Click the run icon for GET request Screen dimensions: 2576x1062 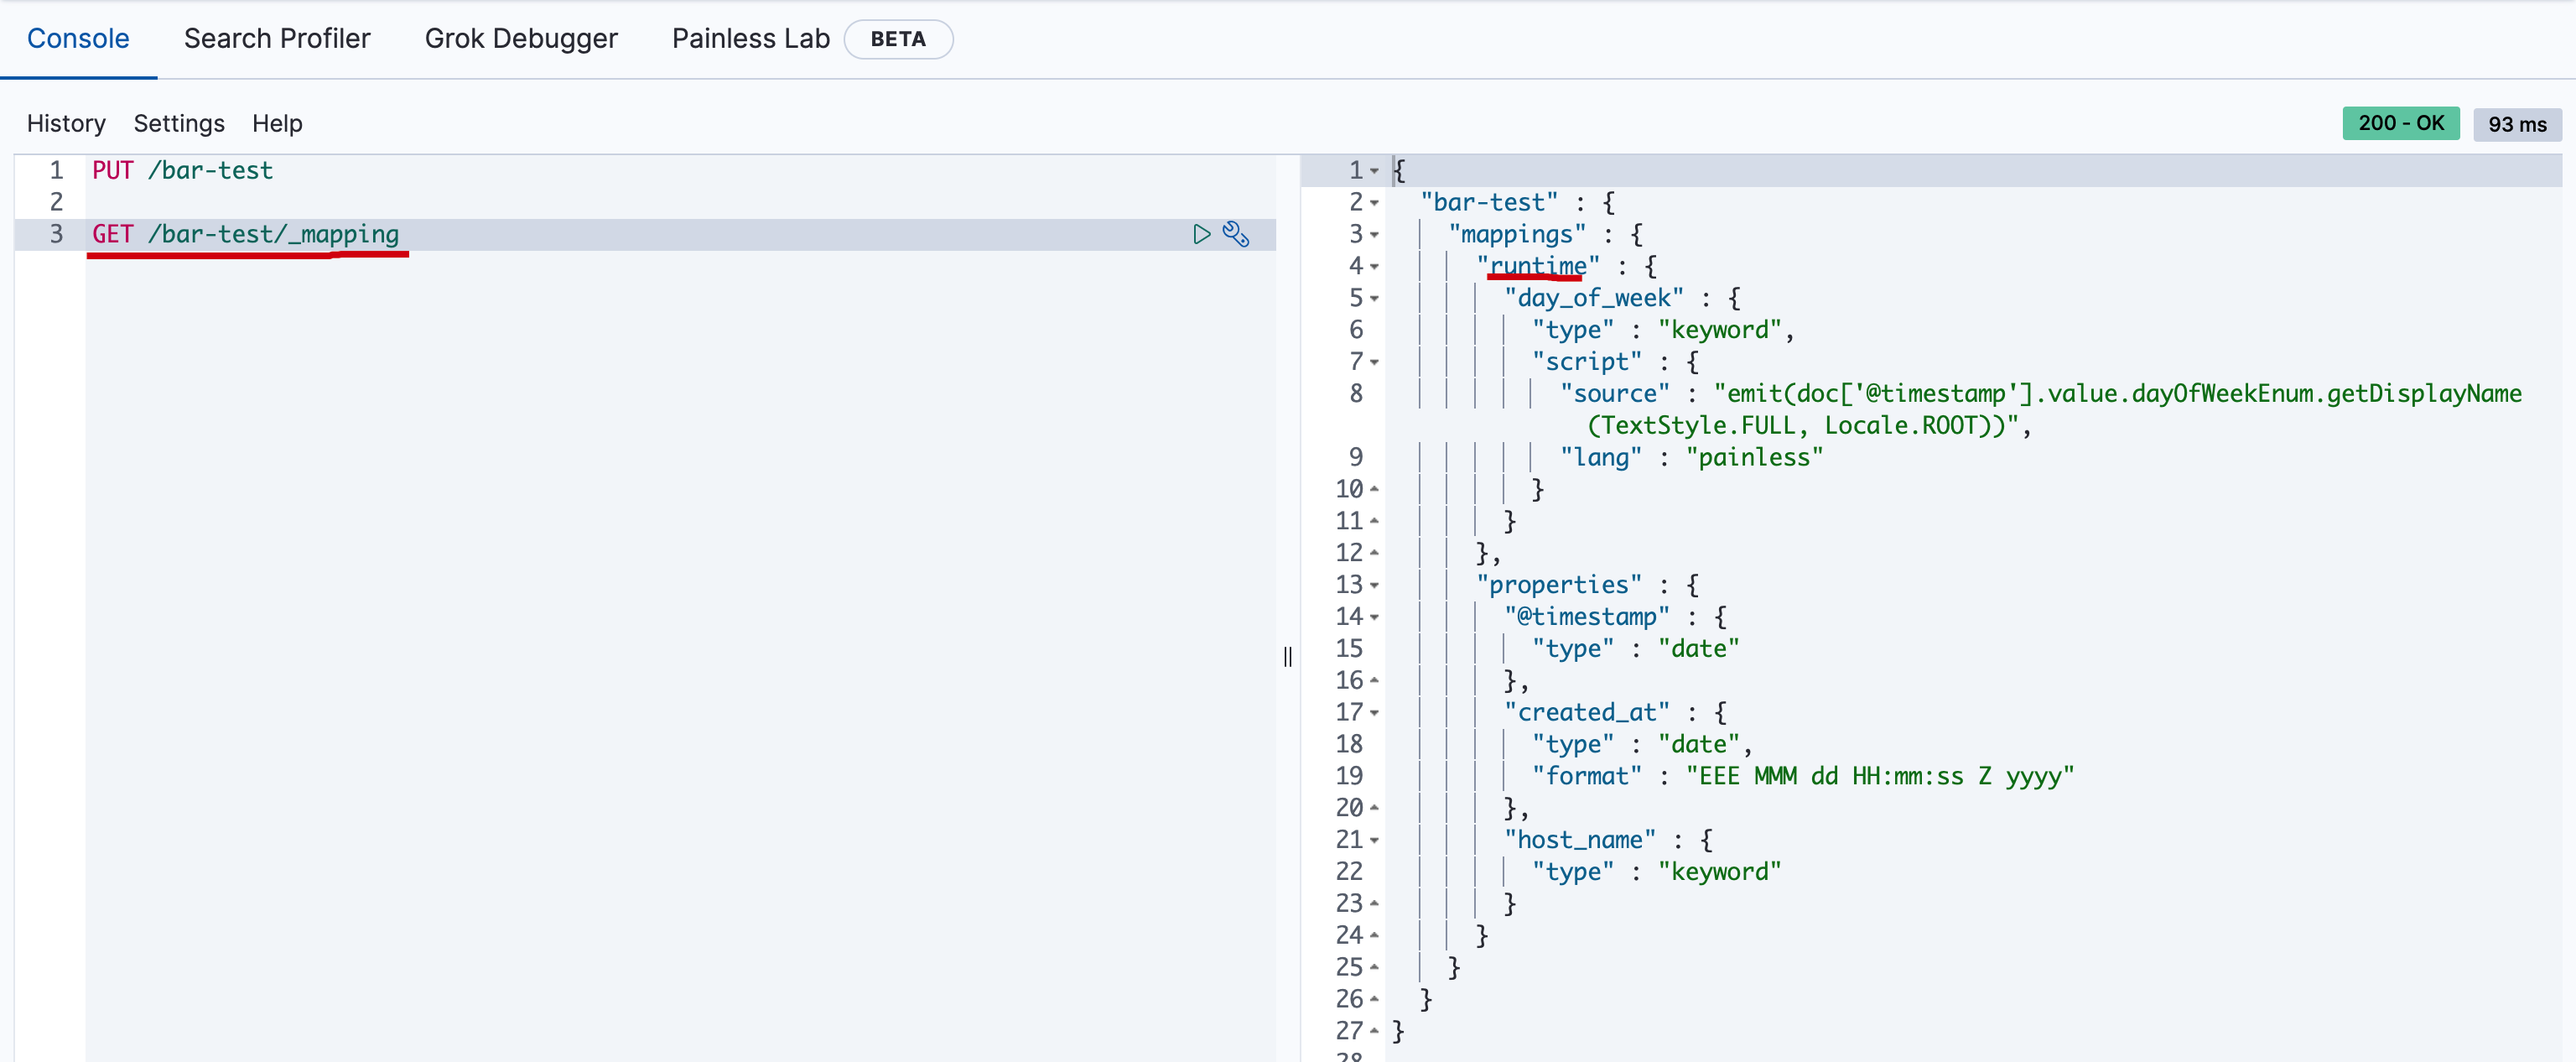pyautogui.click(x=1201, y=233)
